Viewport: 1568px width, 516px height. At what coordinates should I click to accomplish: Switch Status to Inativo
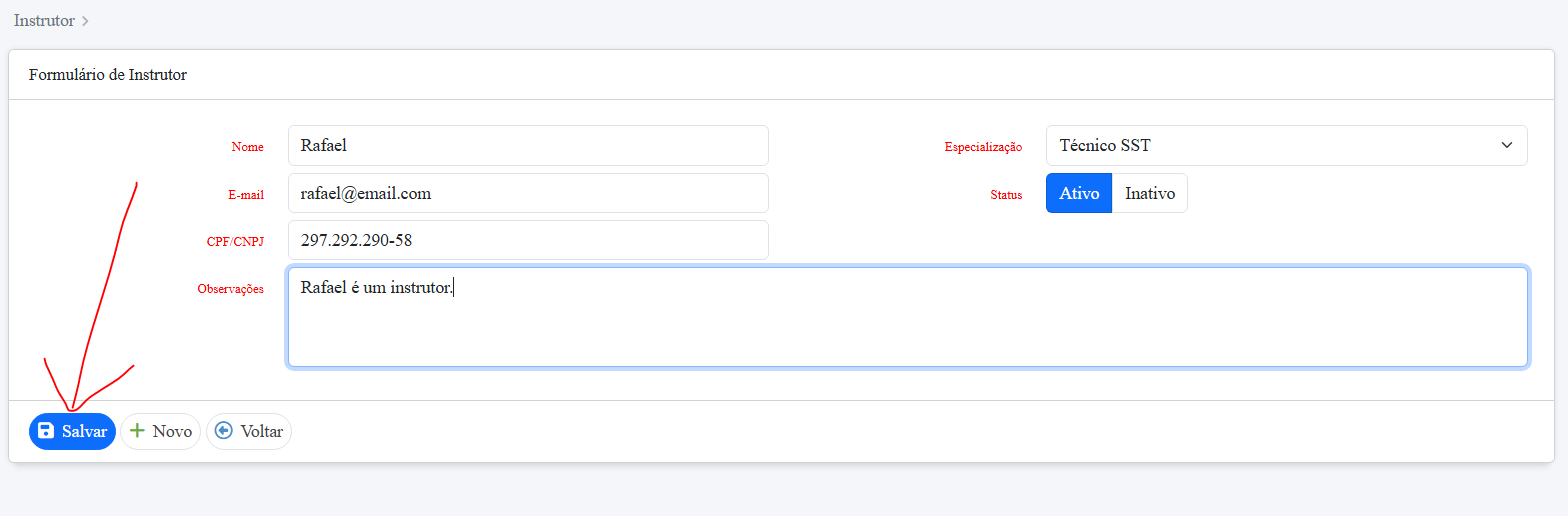[x=1149, y=193]
